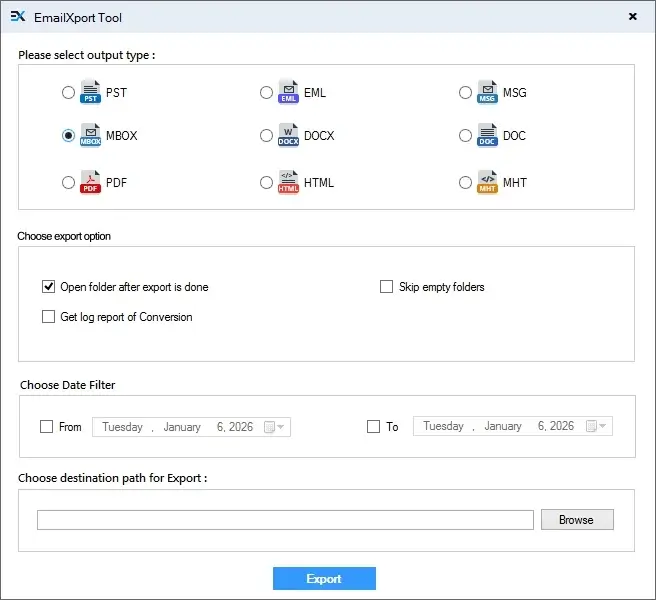
Task: Tick Get log report of Conversion
Action: 48,317
